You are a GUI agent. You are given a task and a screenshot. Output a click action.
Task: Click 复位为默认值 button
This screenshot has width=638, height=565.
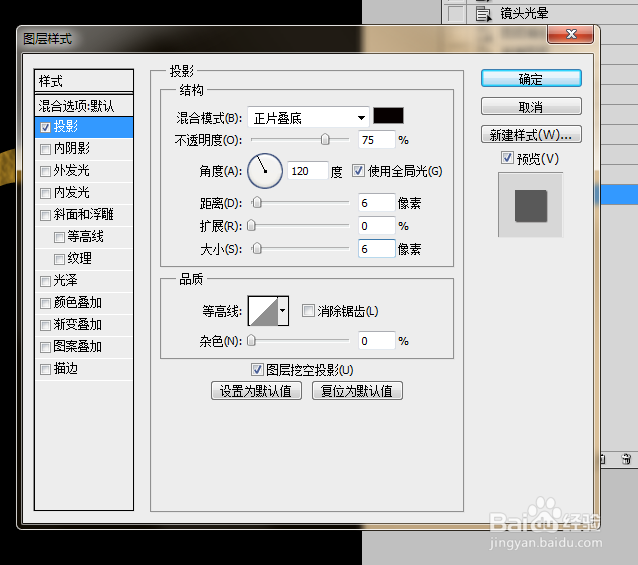pyautogui.click(x=357, y=391)
